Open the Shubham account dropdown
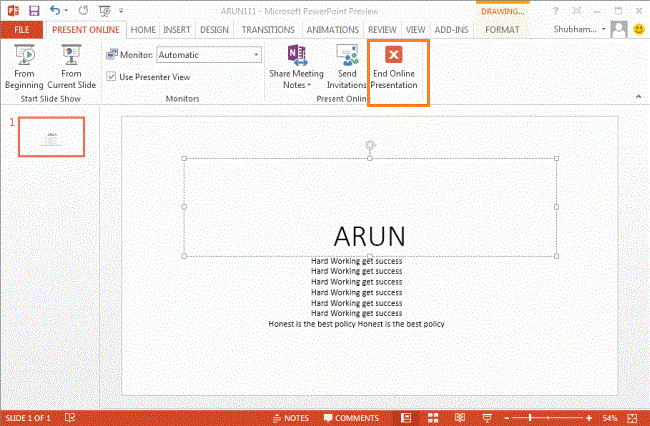The height and width of the screenshot is (426, 650). point(580,29)
